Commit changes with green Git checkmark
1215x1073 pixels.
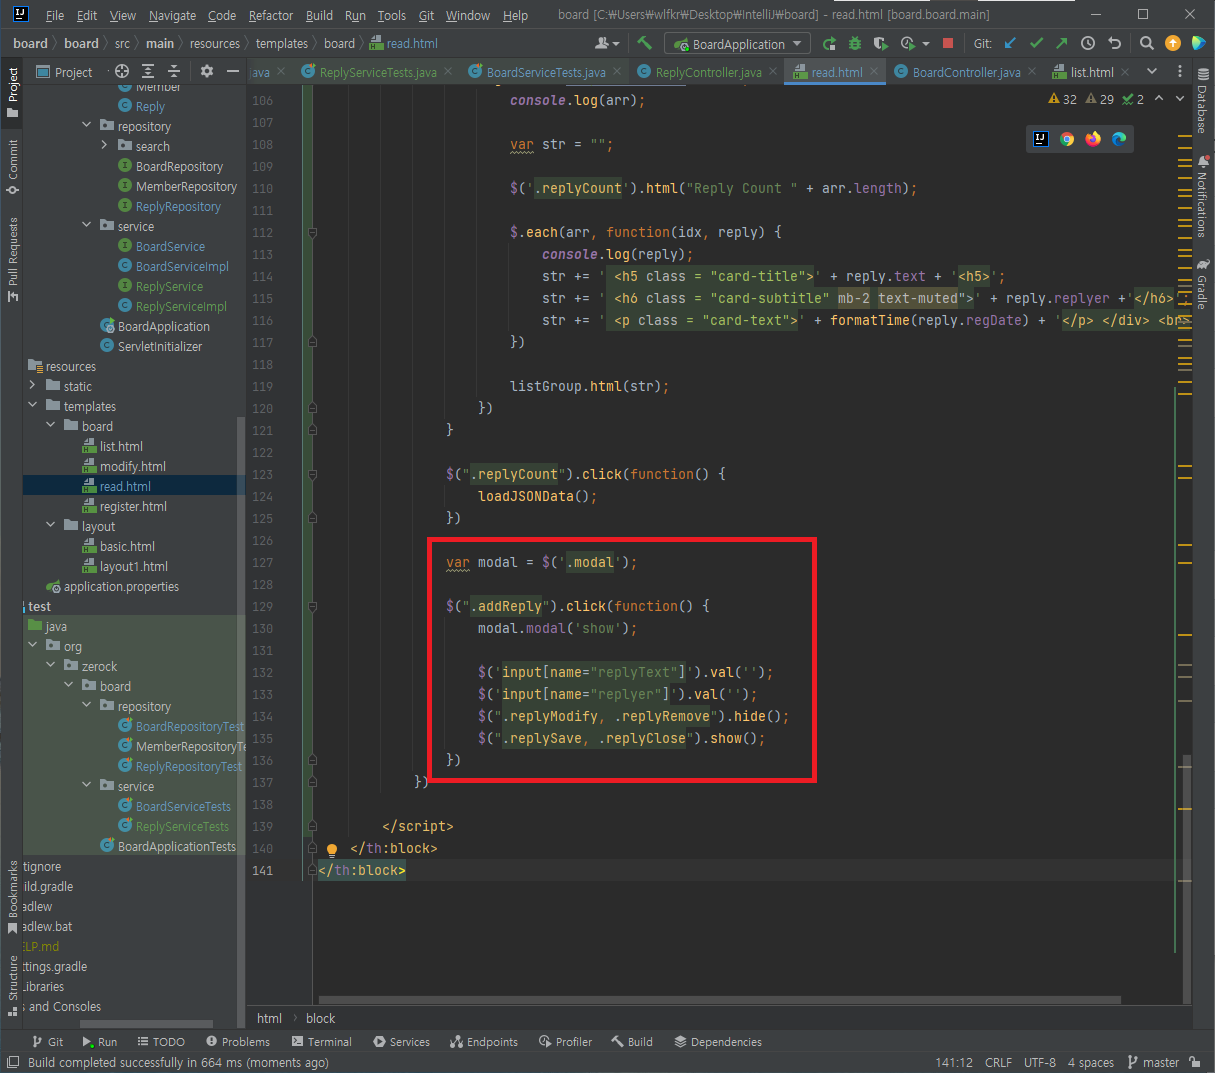pos(1036,43)
